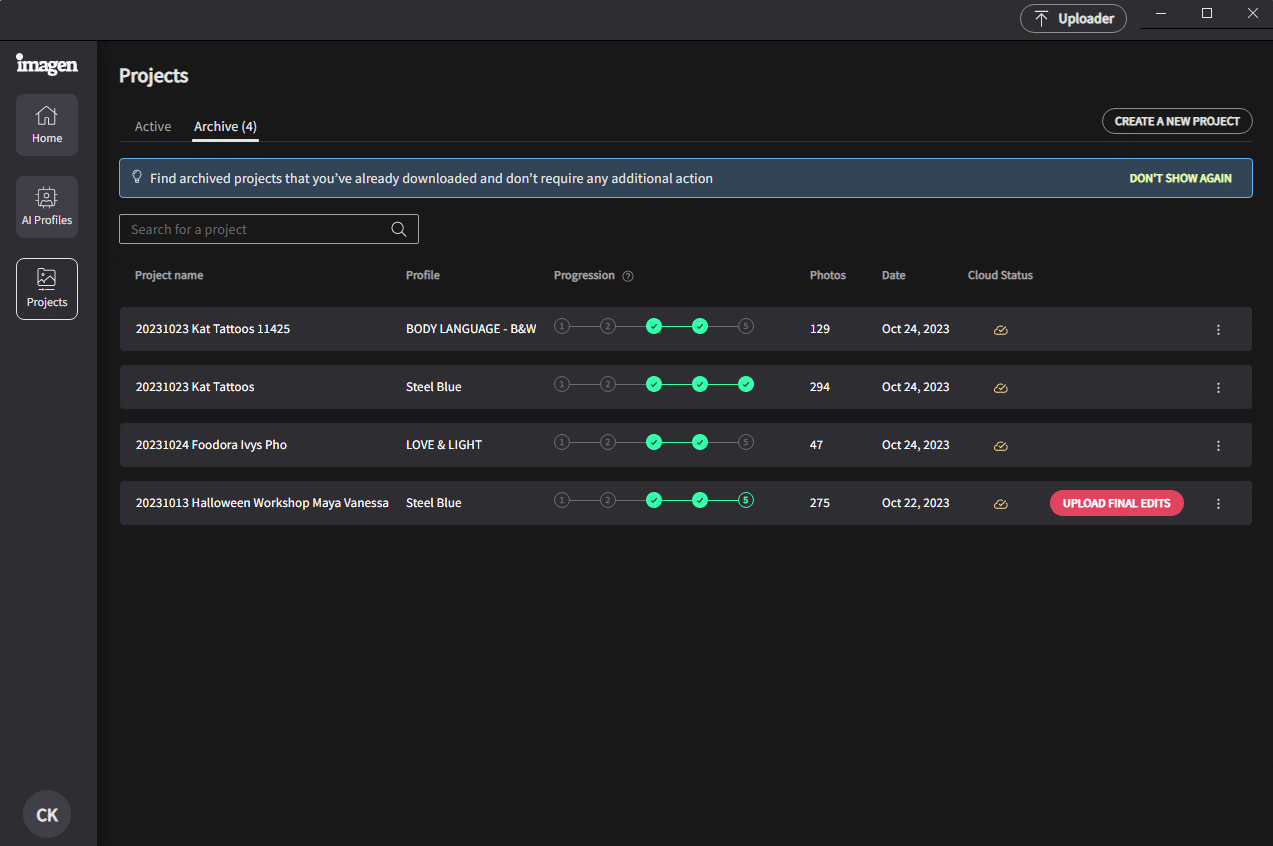This screenshot has height=846, width=1273.
Task: Click the Progression help question-mark icon
Action: [x=628, y=276]
